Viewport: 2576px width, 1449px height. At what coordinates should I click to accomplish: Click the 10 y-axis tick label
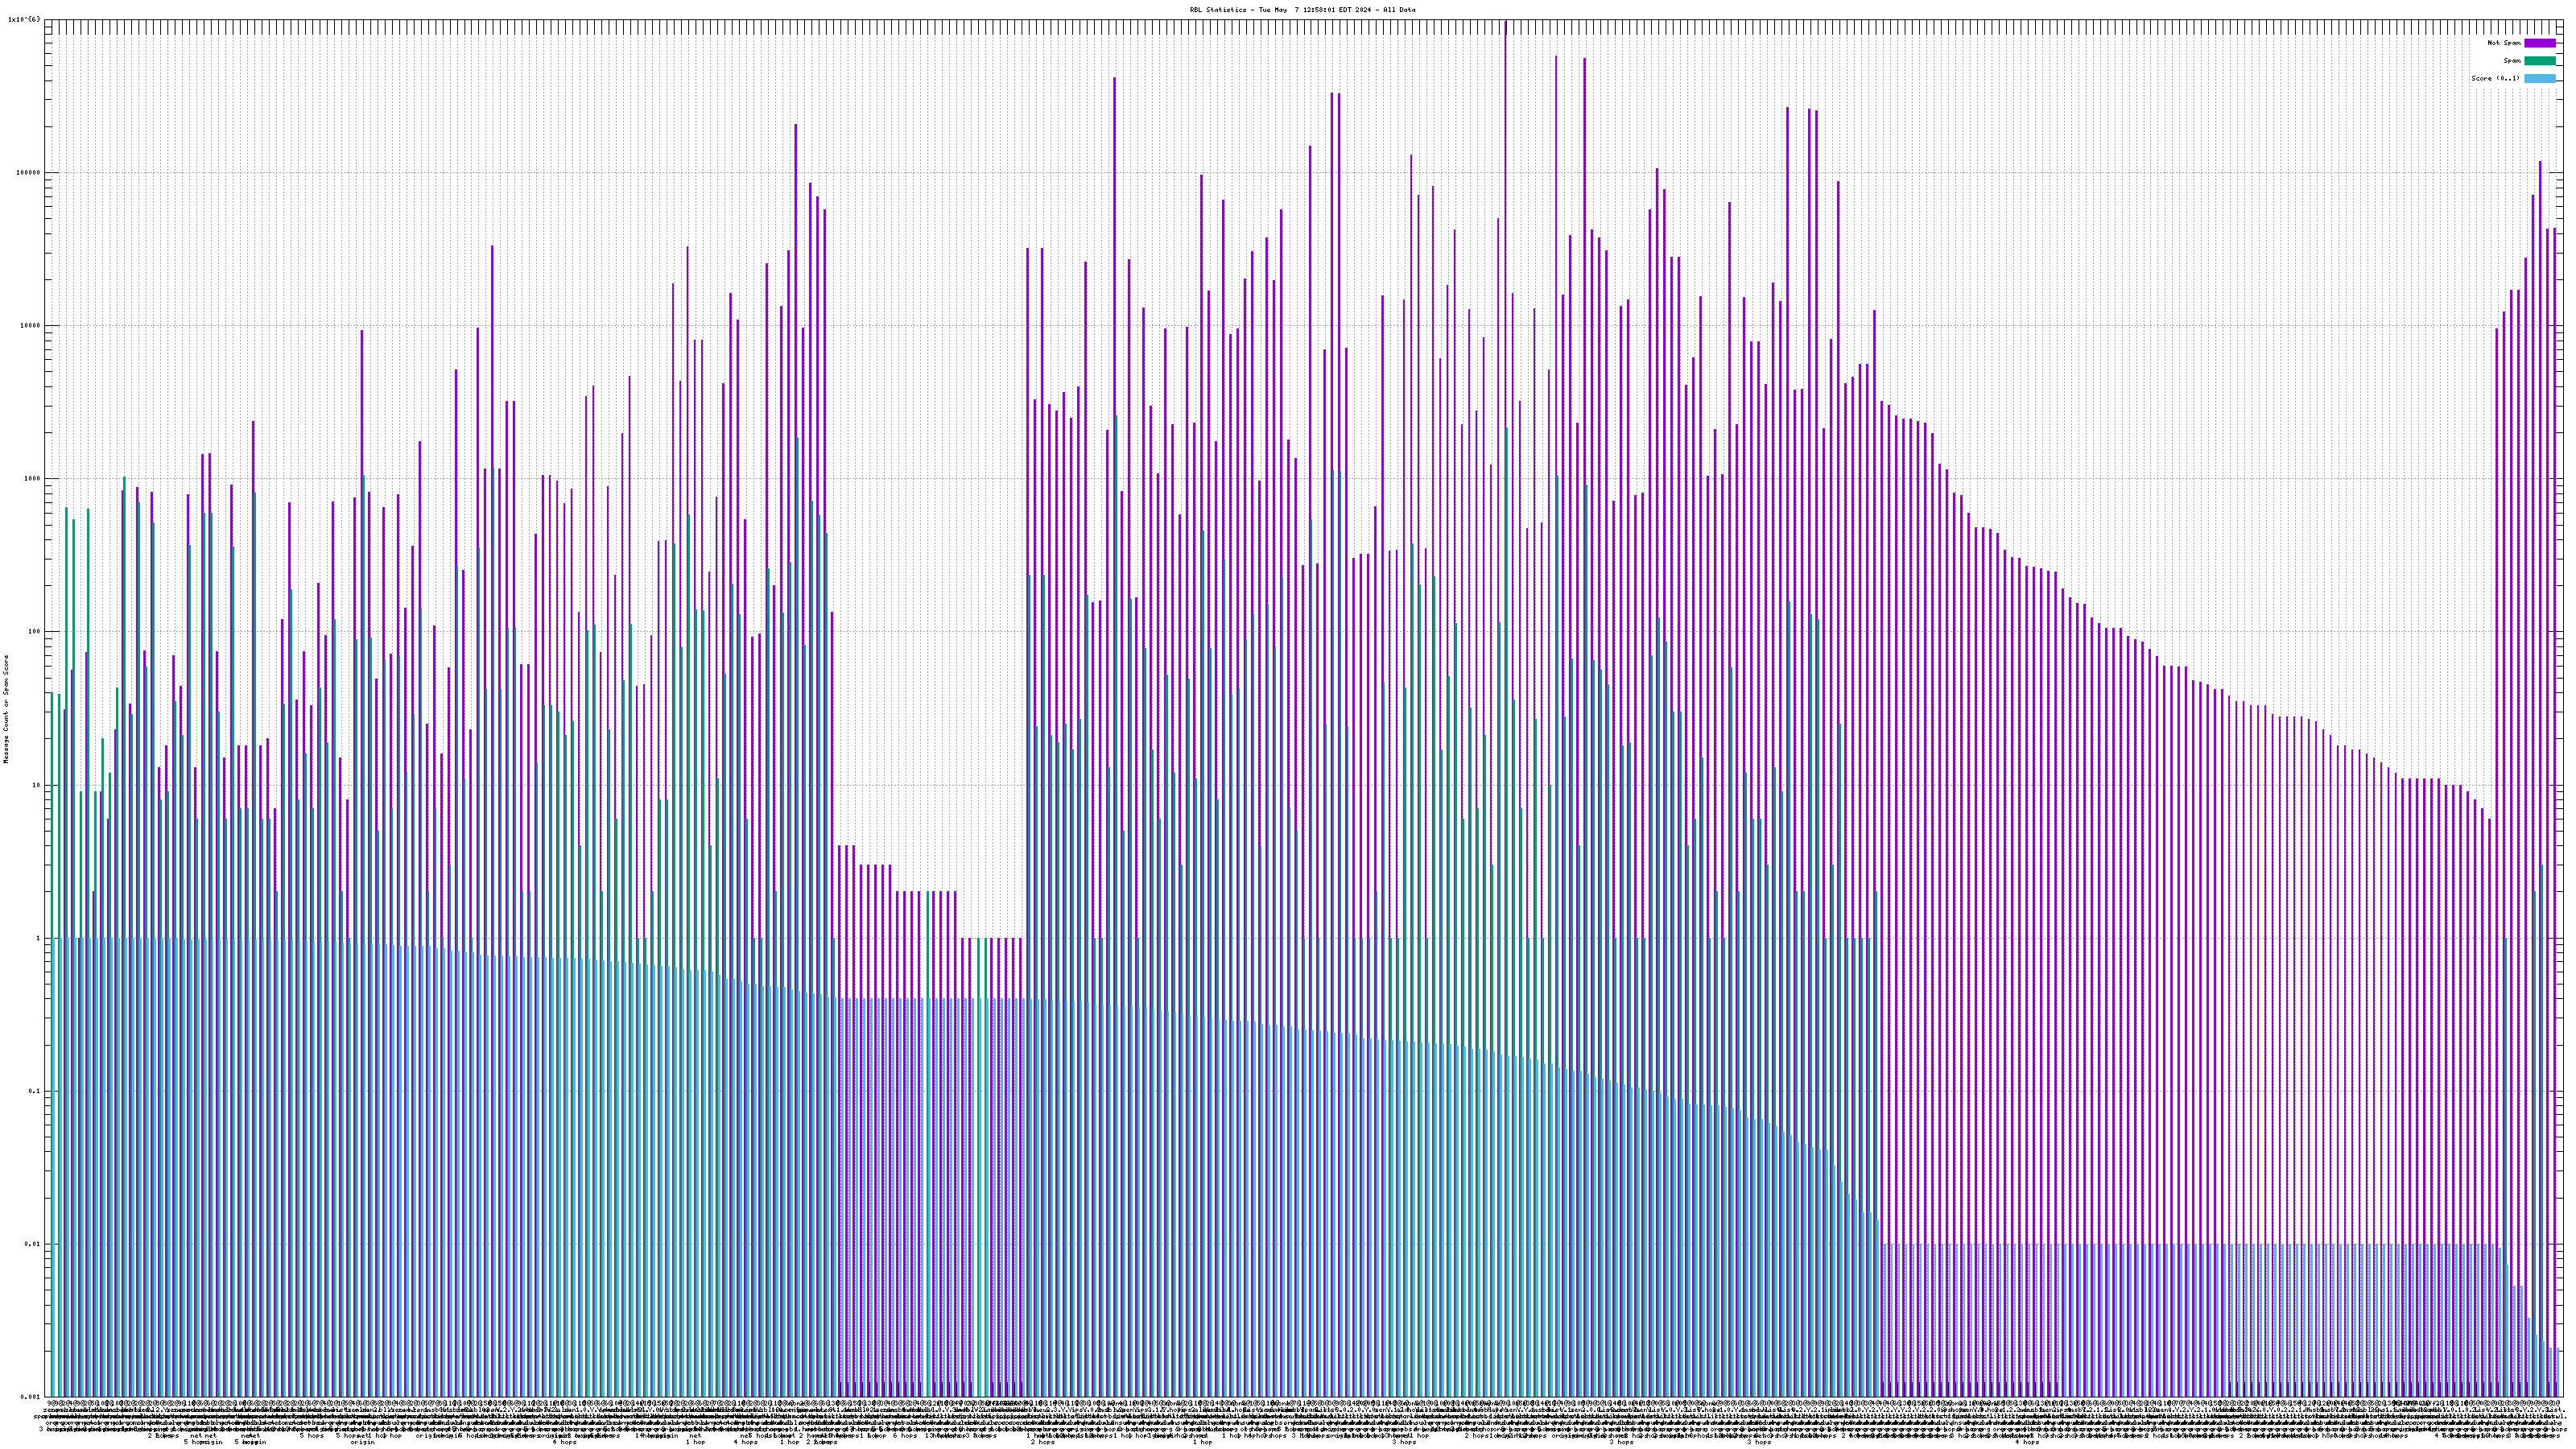click(x=36, y=785)
